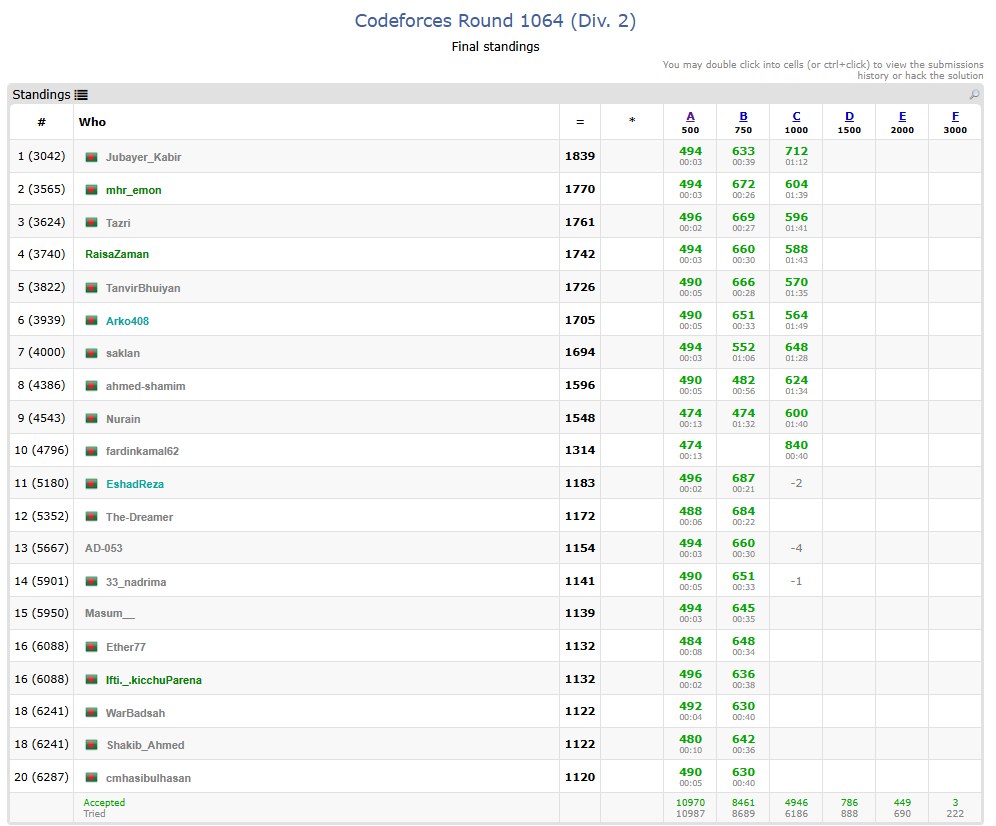Screen dimensions: 996x826
Task: Open WarBadsah's profile
Action: [x=135, y=713]
